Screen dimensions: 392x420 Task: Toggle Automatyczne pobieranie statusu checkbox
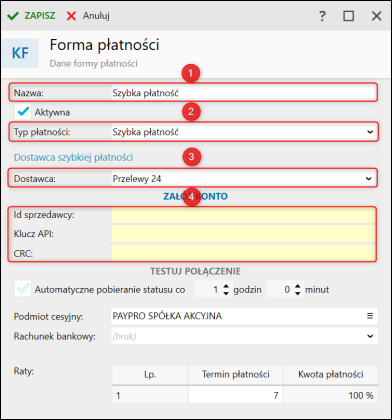point(23,289)
